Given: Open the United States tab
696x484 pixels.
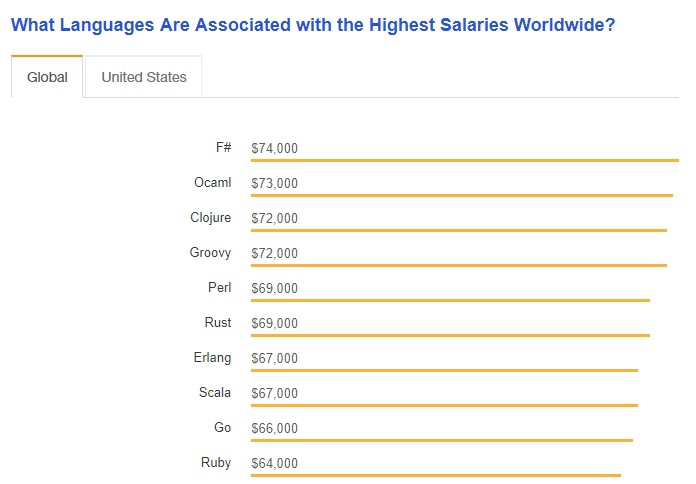Looking at the screenshot, I should click(x=144, y=77).
